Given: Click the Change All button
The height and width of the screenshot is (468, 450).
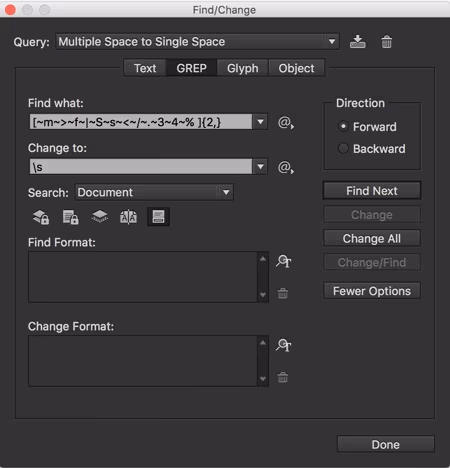Looking at the screenshot, I should pyautogui.click(x=372, y=238).
